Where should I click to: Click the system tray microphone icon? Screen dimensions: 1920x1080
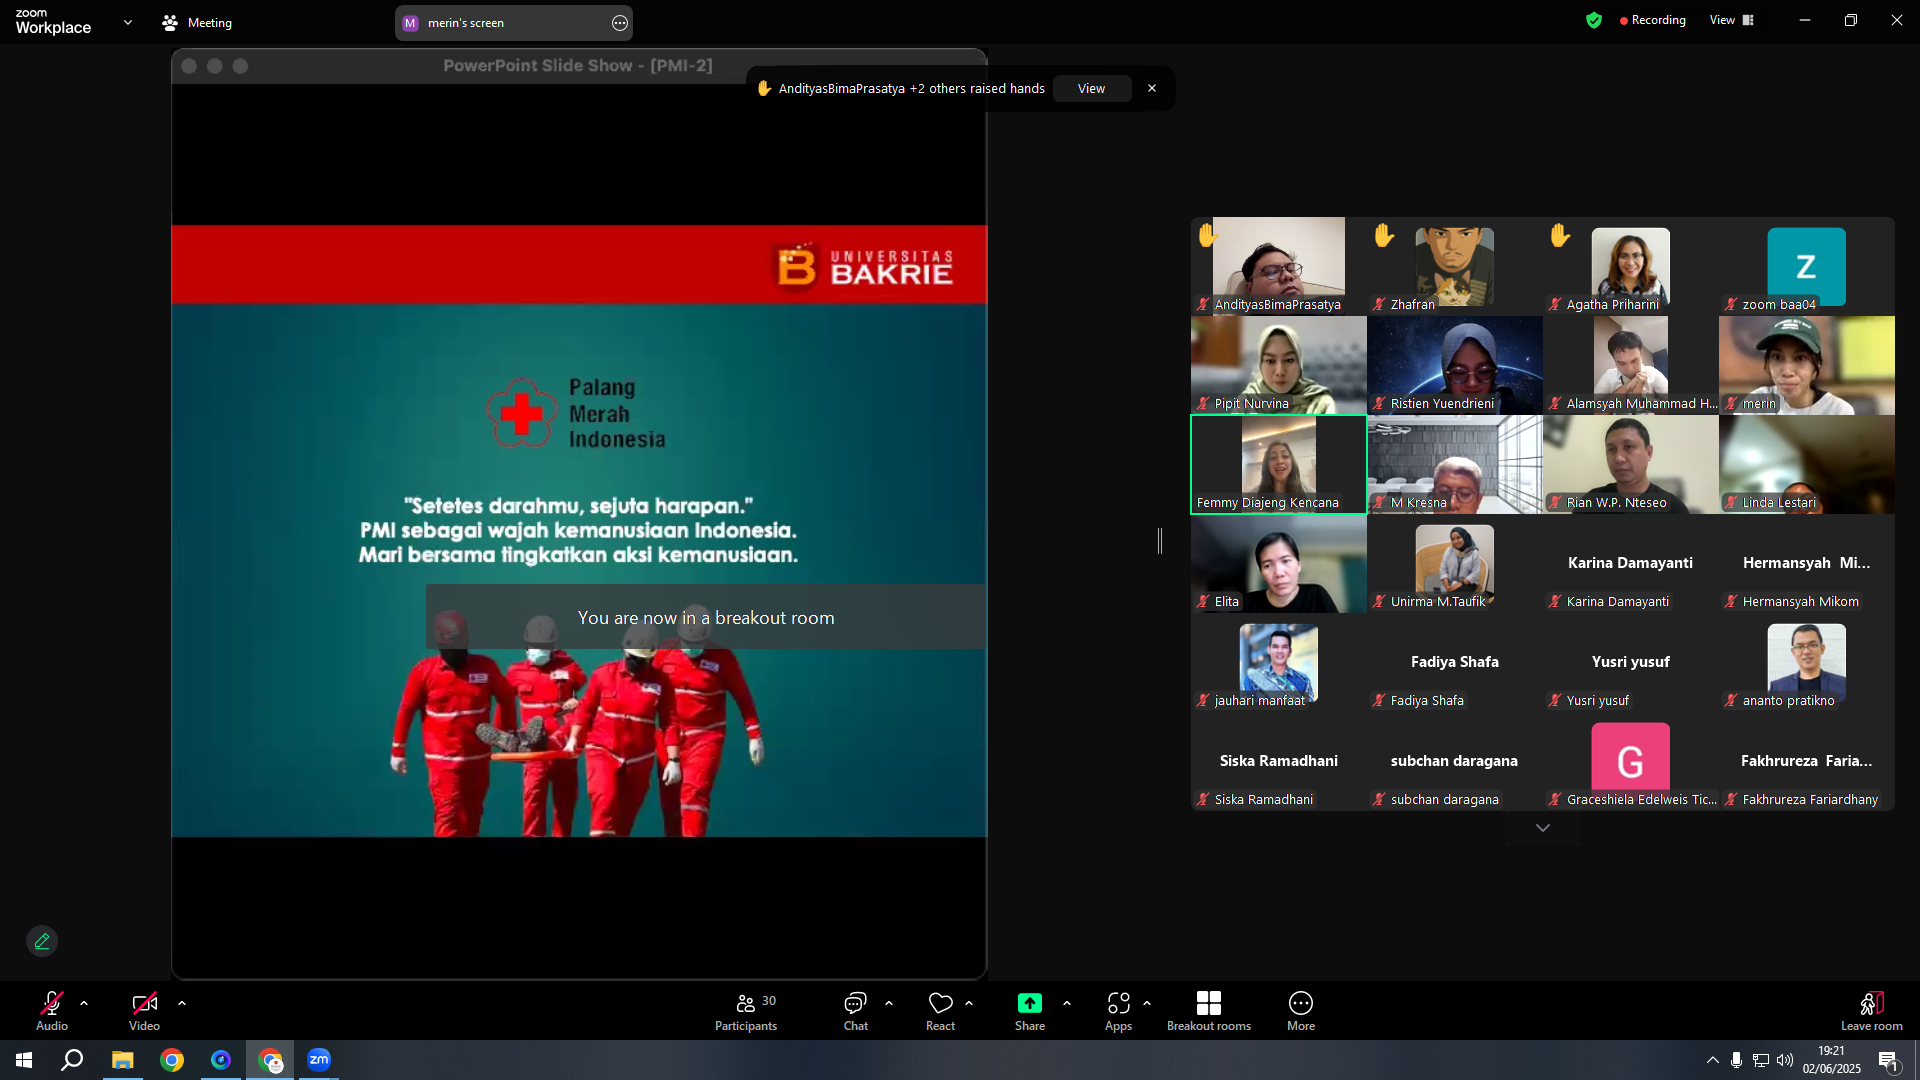[x=1737, y=1060]
